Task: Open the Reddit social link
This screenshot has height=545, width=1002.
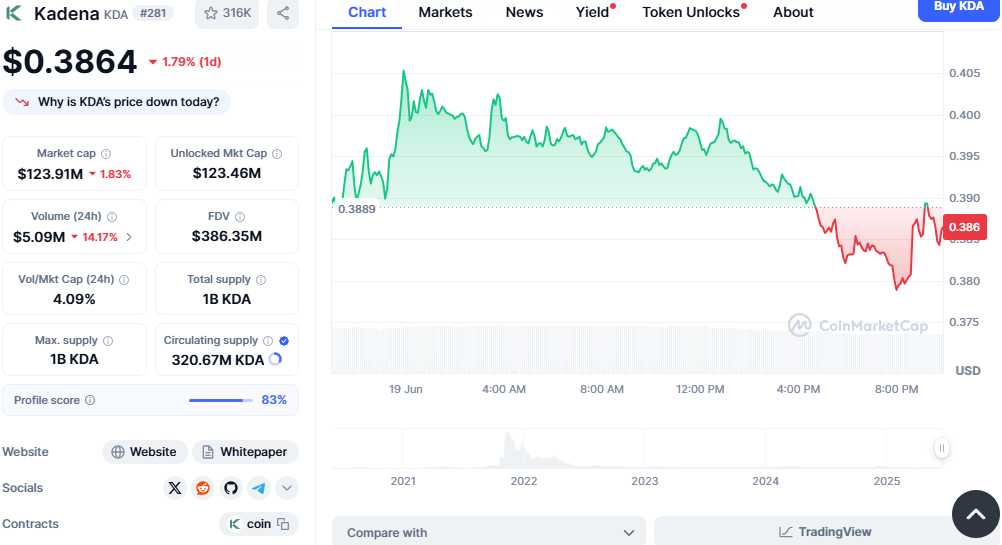Action: 203,488
